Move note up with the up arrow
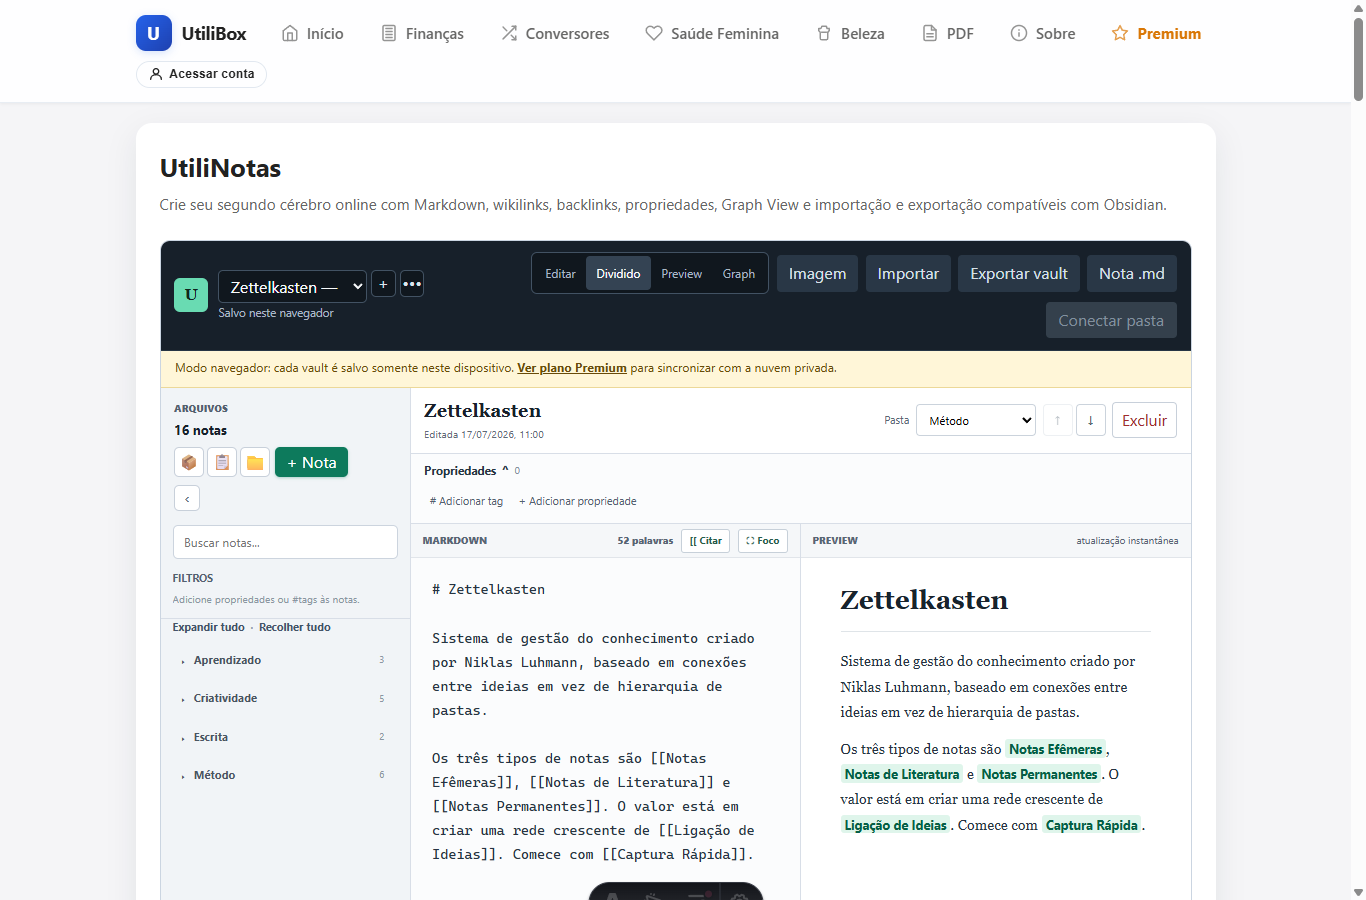 click(1058, 420)
